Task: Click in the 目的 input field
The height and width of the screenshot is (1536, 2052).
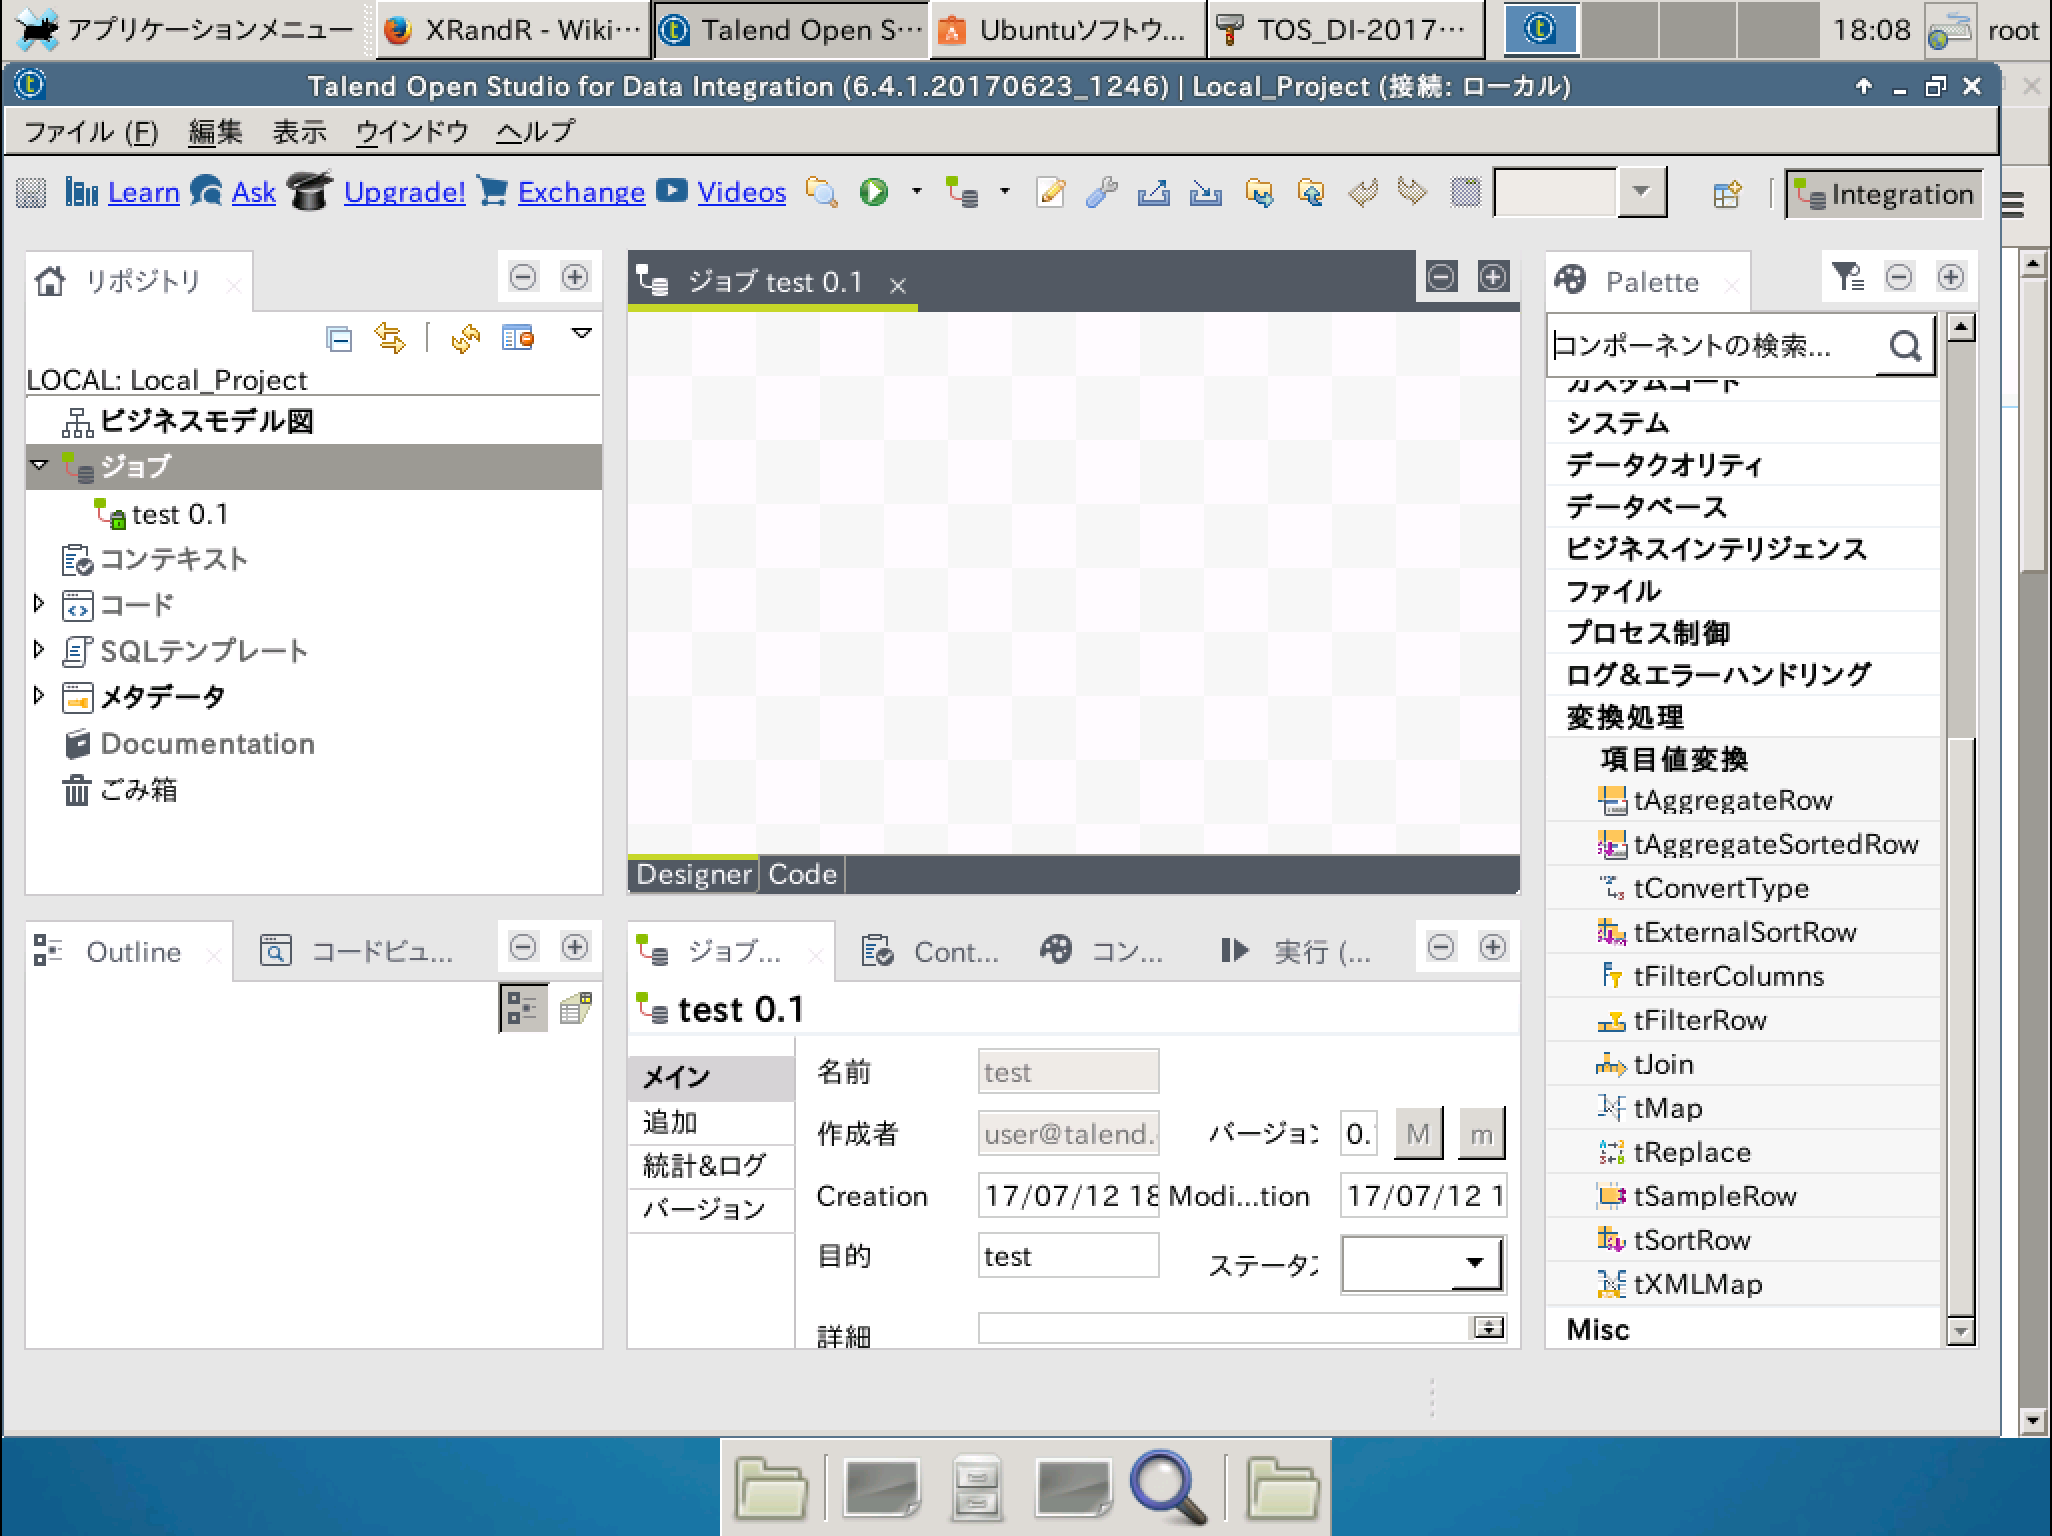Action: click(x=1067, y=1256)
